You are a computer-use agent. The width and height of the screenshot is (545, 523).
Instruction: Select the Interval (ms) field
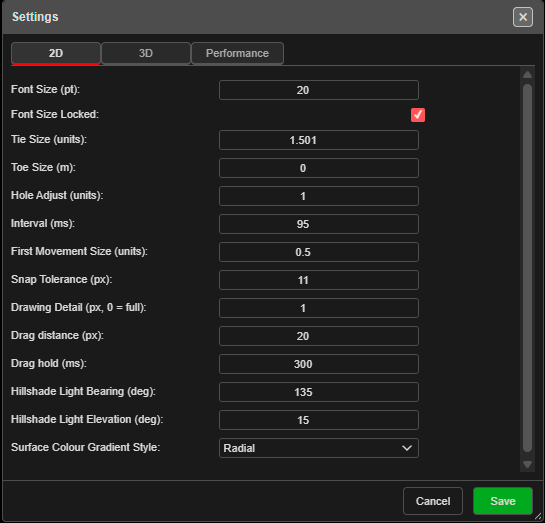click(x=319, y=224)
